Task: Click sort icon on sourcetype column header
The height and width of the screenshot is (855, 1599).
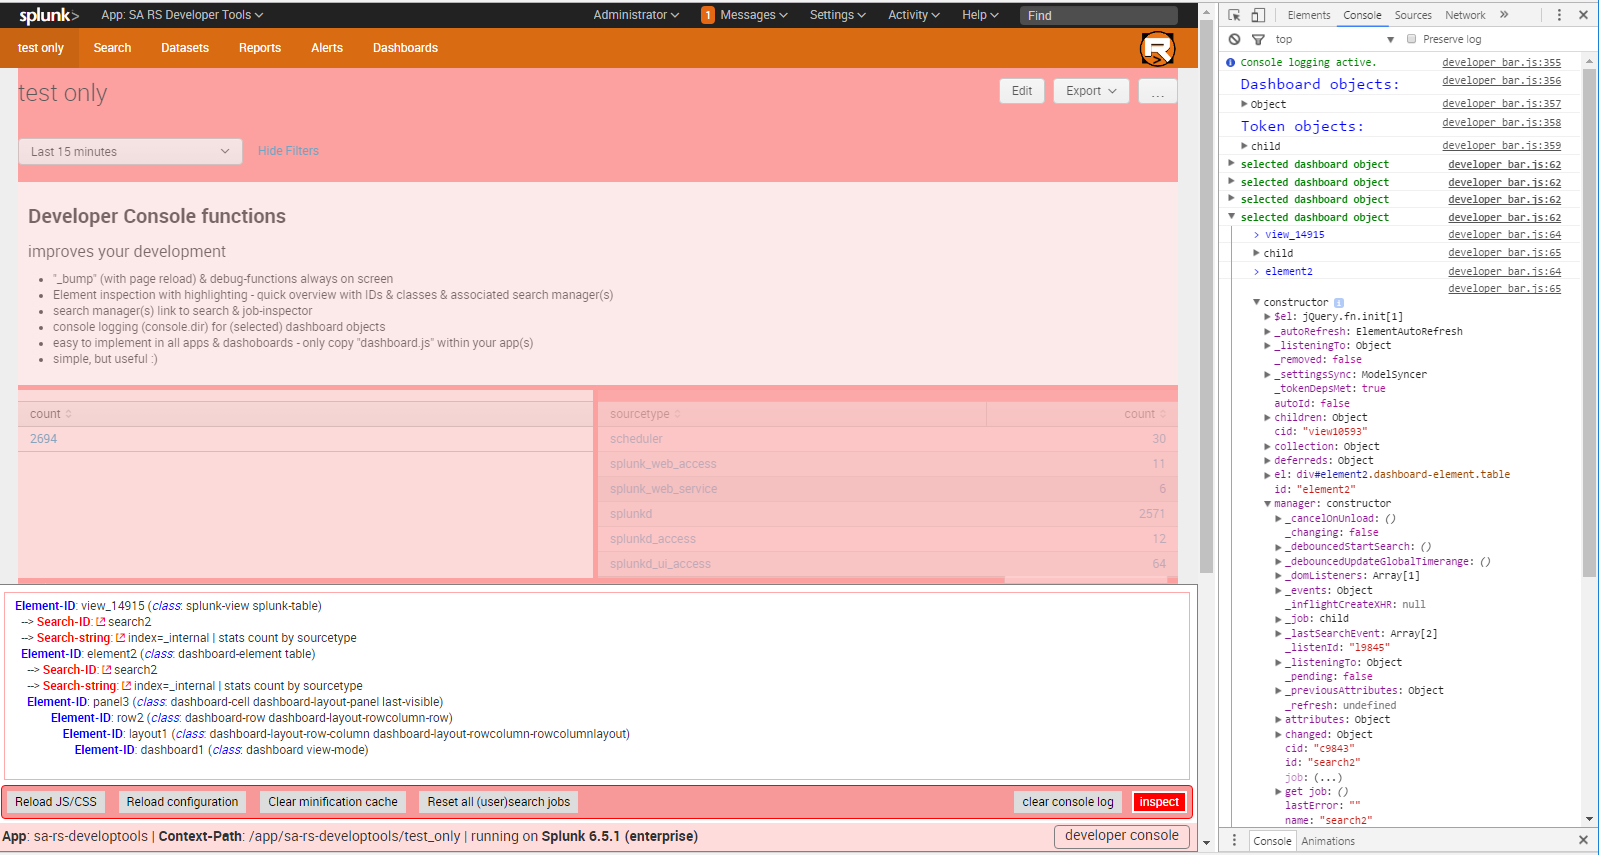Action: pyautogui.click(x=678, y=414)
